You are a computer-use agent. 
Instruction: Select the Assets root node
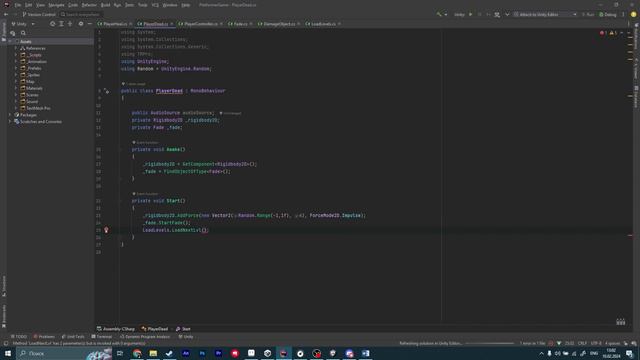click(x=25, y=42)
